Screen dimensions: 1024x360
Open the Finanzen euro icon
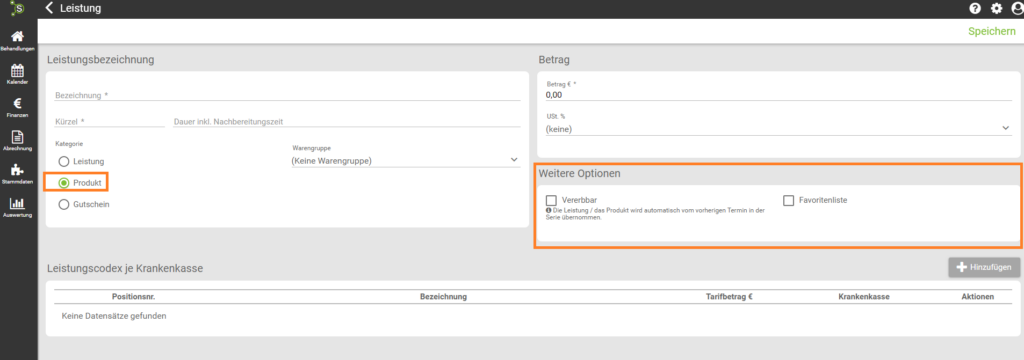(x=18, y=103)
